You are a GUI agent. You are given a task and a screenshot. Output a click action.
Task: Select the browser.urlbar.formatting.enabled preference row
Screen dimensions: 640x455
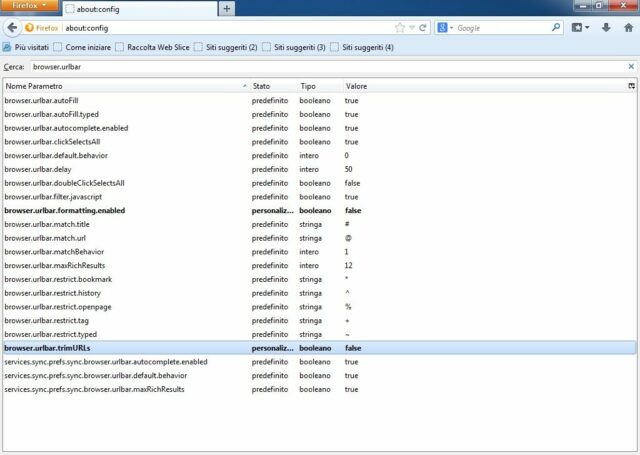(x=65, y=212)
